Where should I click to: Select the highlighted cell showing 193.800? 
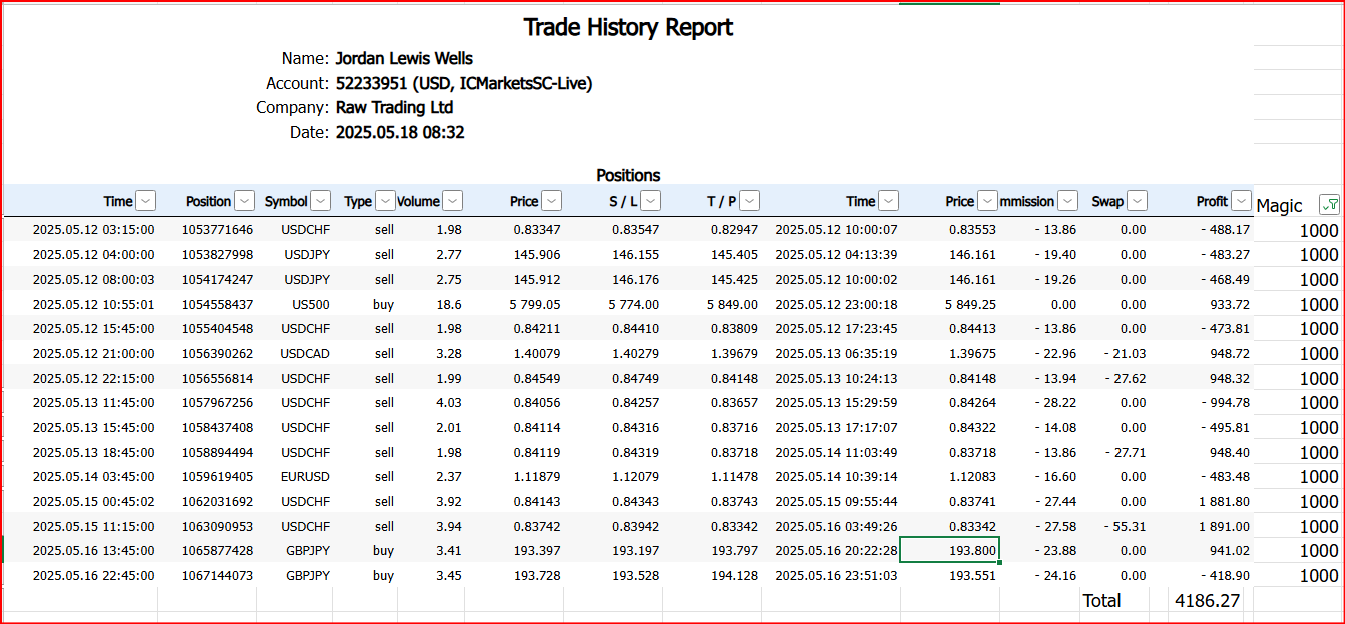pos(950,551)
